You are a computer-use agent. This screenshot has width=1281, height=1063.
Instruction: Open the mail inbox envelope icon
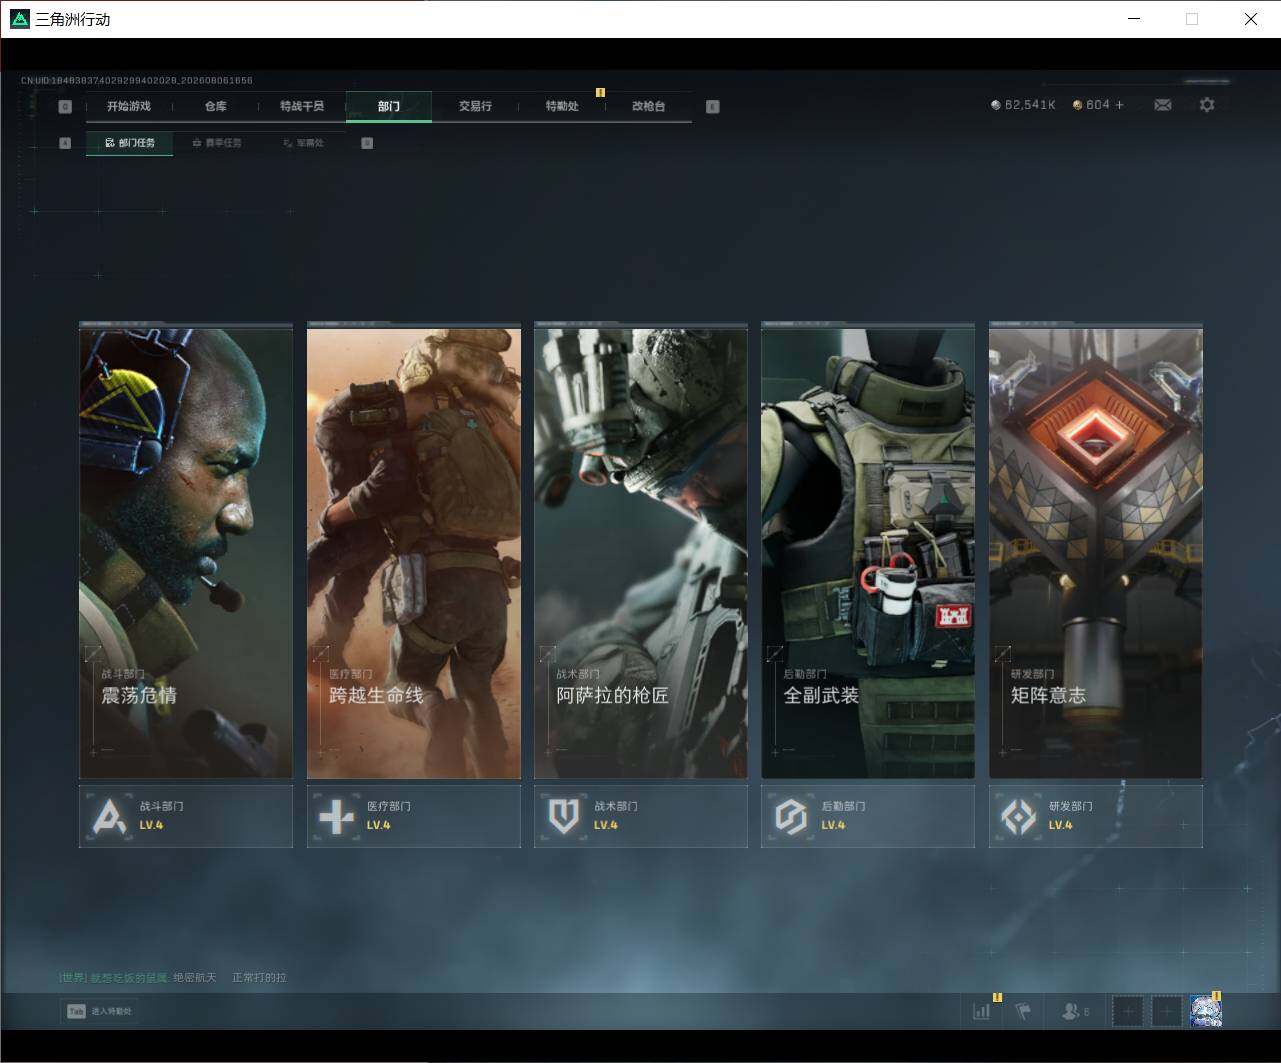click(x=1162, y=105)
